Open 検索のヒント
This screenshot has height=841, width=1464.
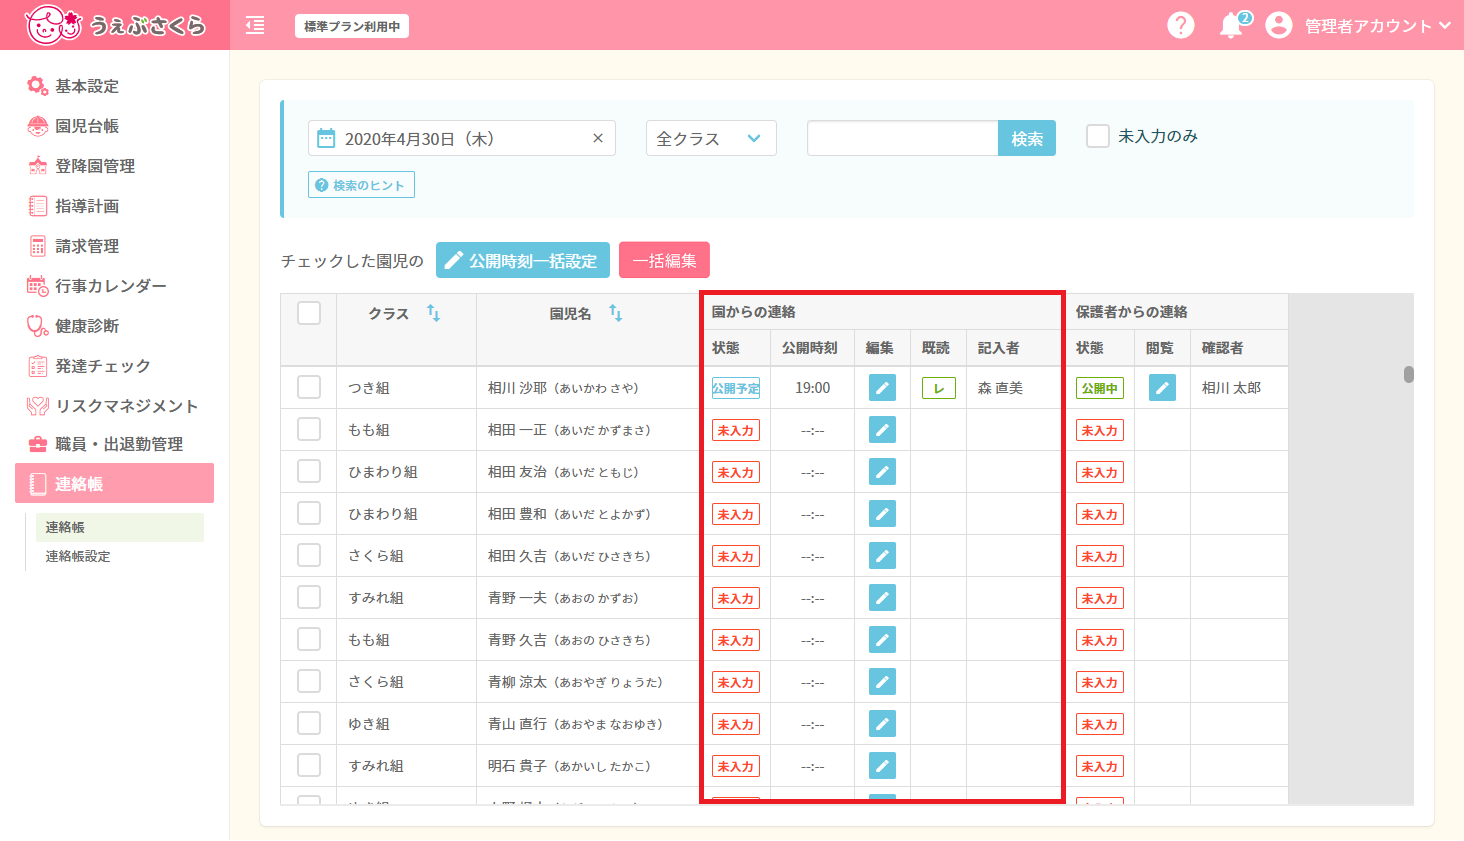[x=361, y=185]
